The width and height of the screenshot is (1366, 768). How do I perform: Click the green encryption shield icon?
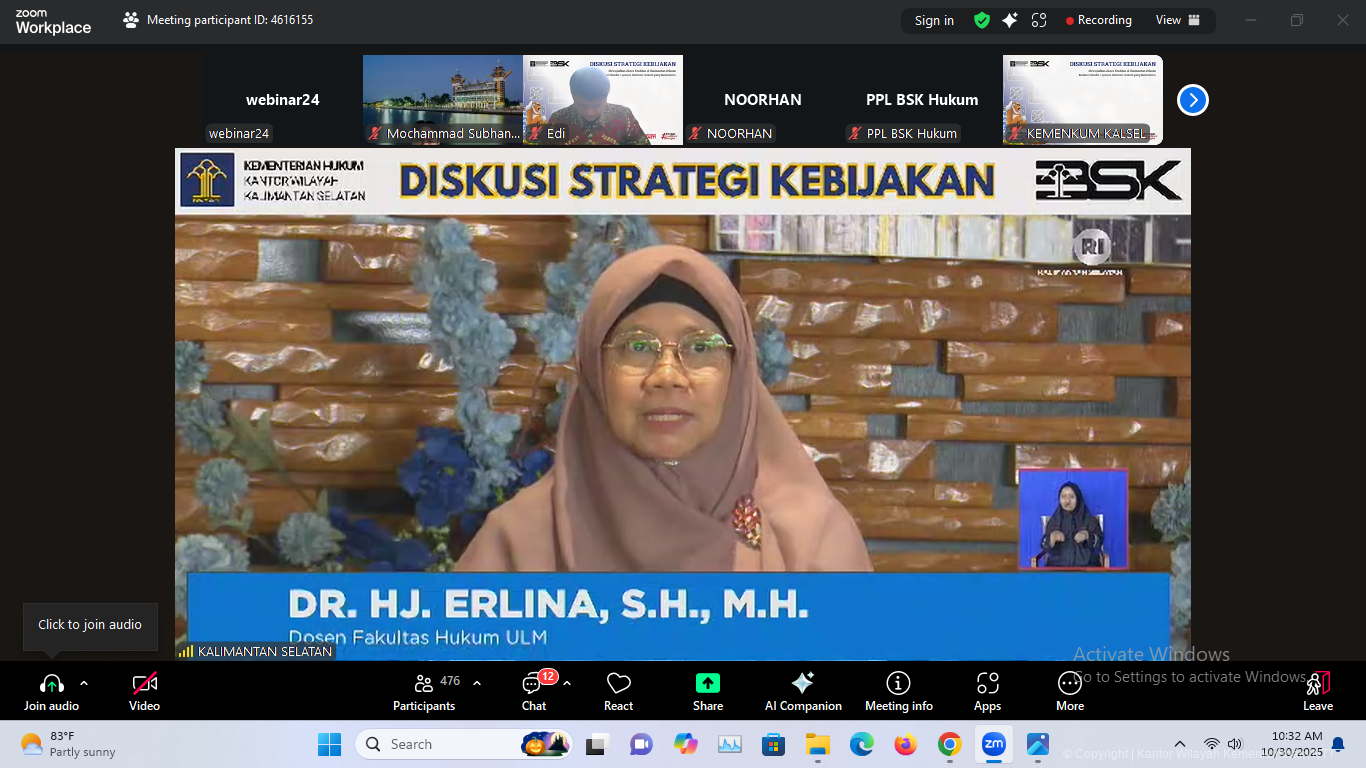982,20
